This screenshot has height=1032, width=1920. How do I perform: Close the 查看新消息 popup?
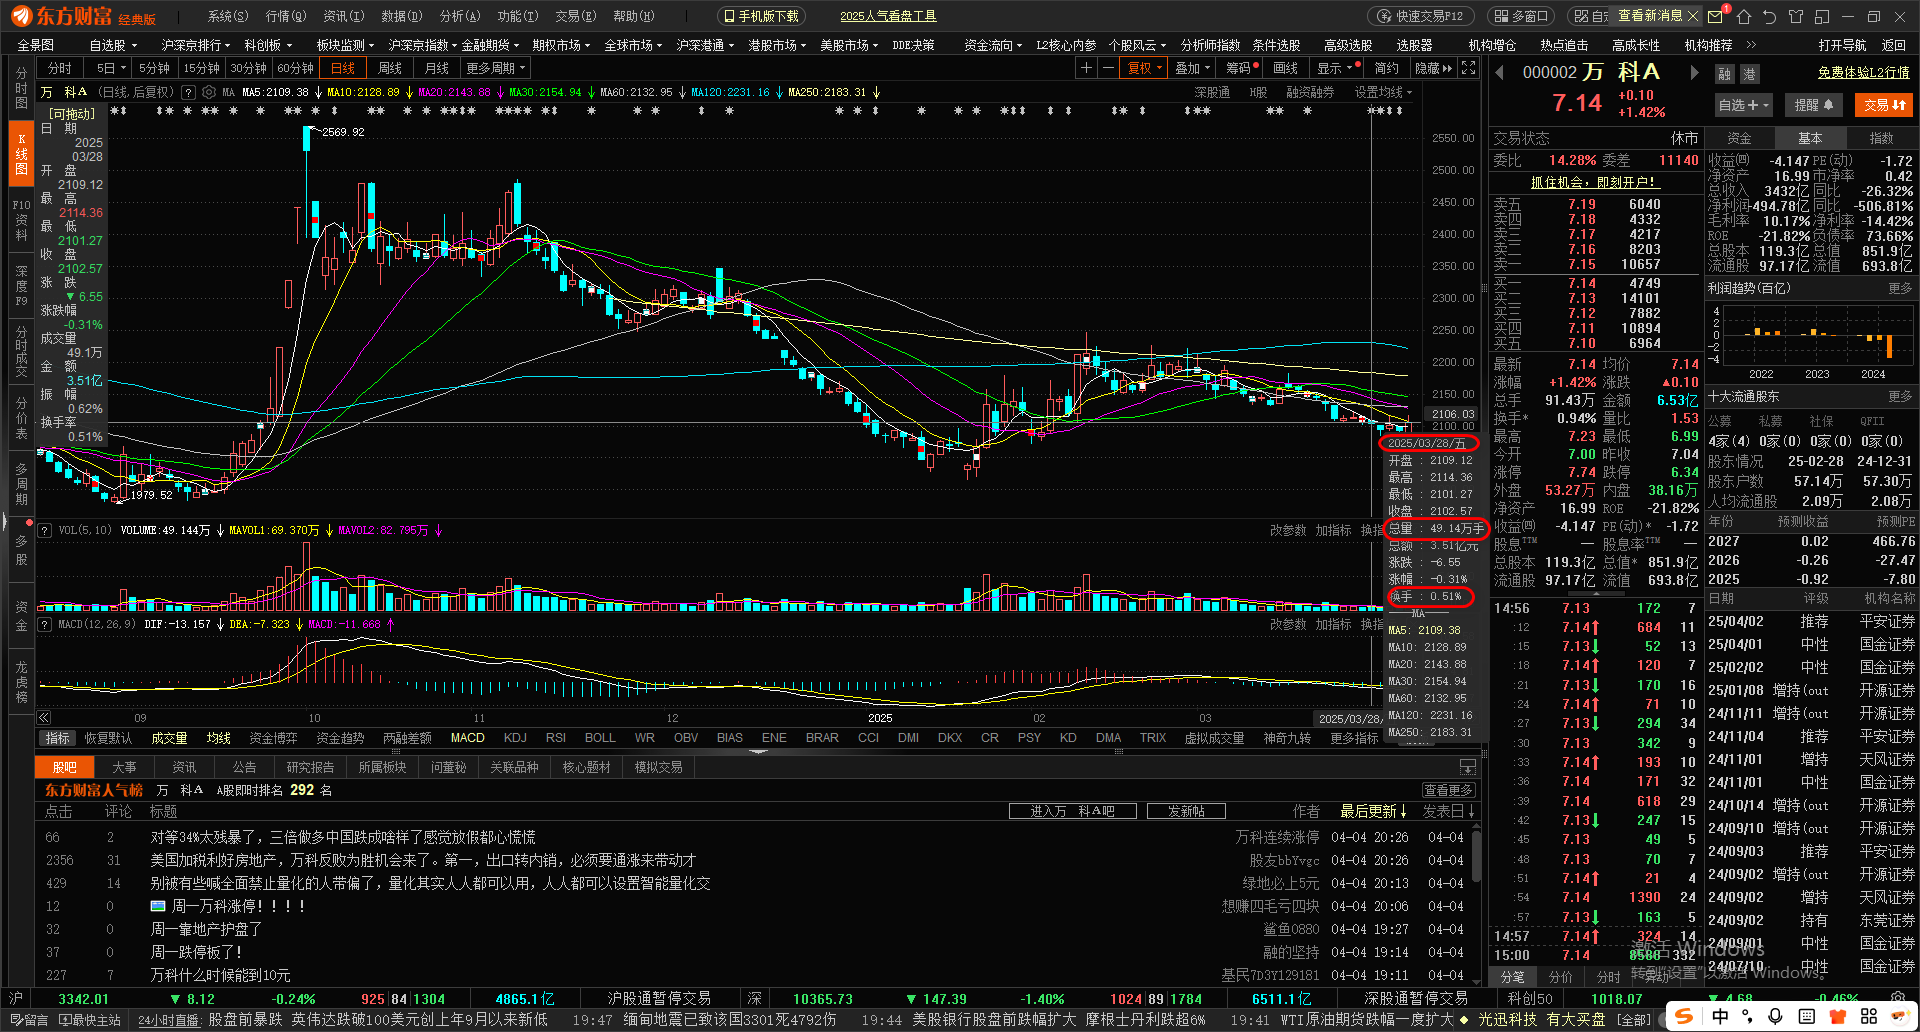(1692, 16)
